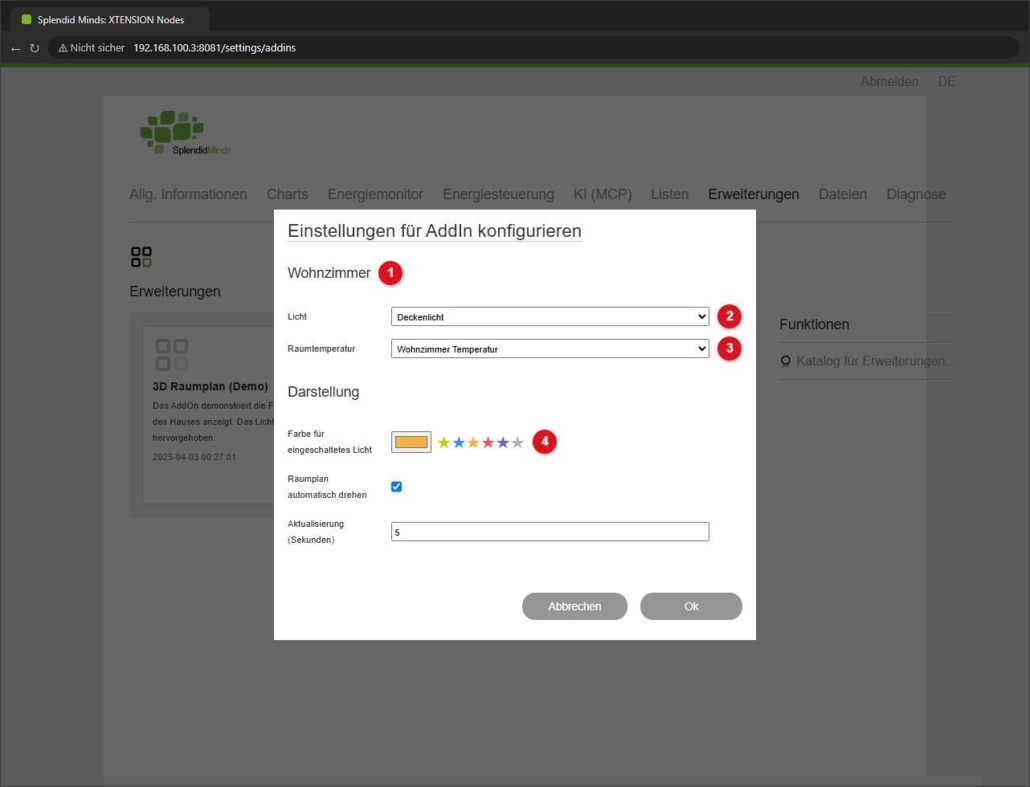Click the browser address bar URL
This screenshot has width=1030, height=787.
[214, 48]
